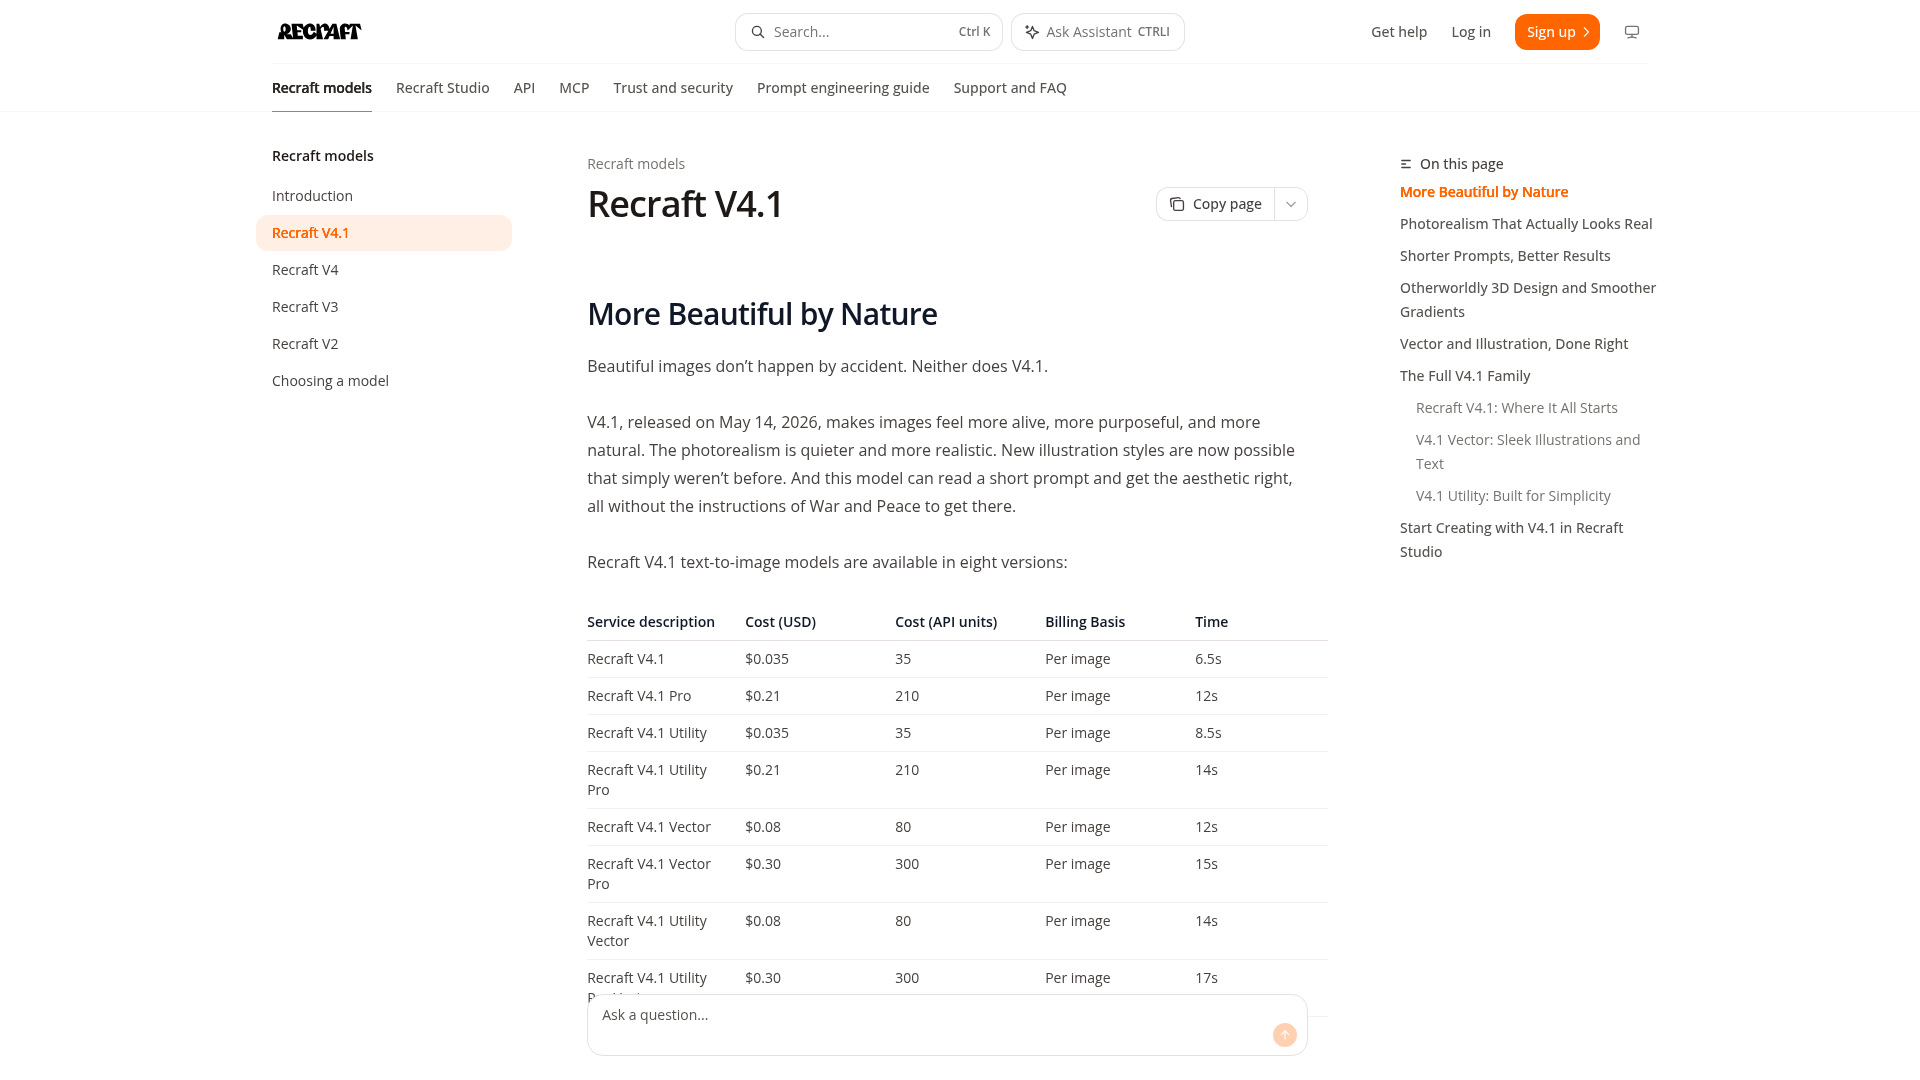Expand the Copy page dropdown arrow
The height and width of the screenshot is (1080, 1920).
click(1291, 204)
